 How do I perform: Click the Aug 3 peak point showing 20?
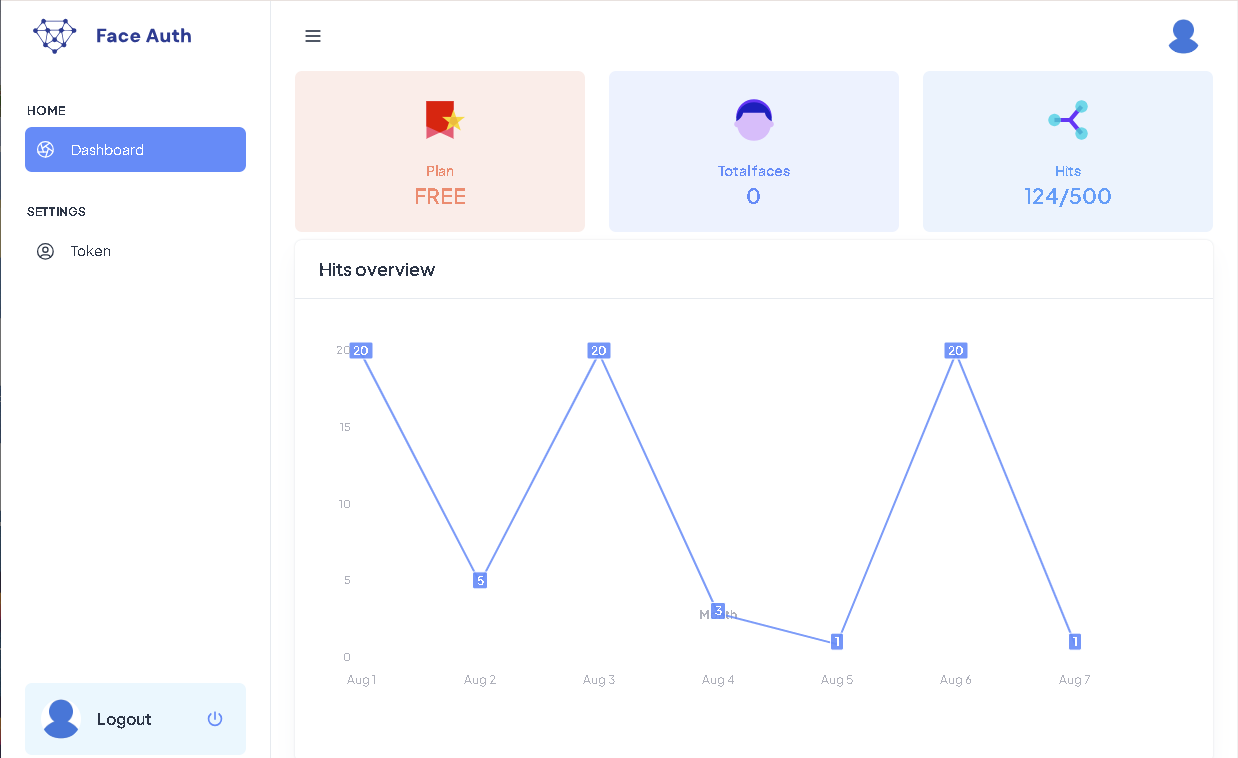pyautogui.click(x=598, y=350)
